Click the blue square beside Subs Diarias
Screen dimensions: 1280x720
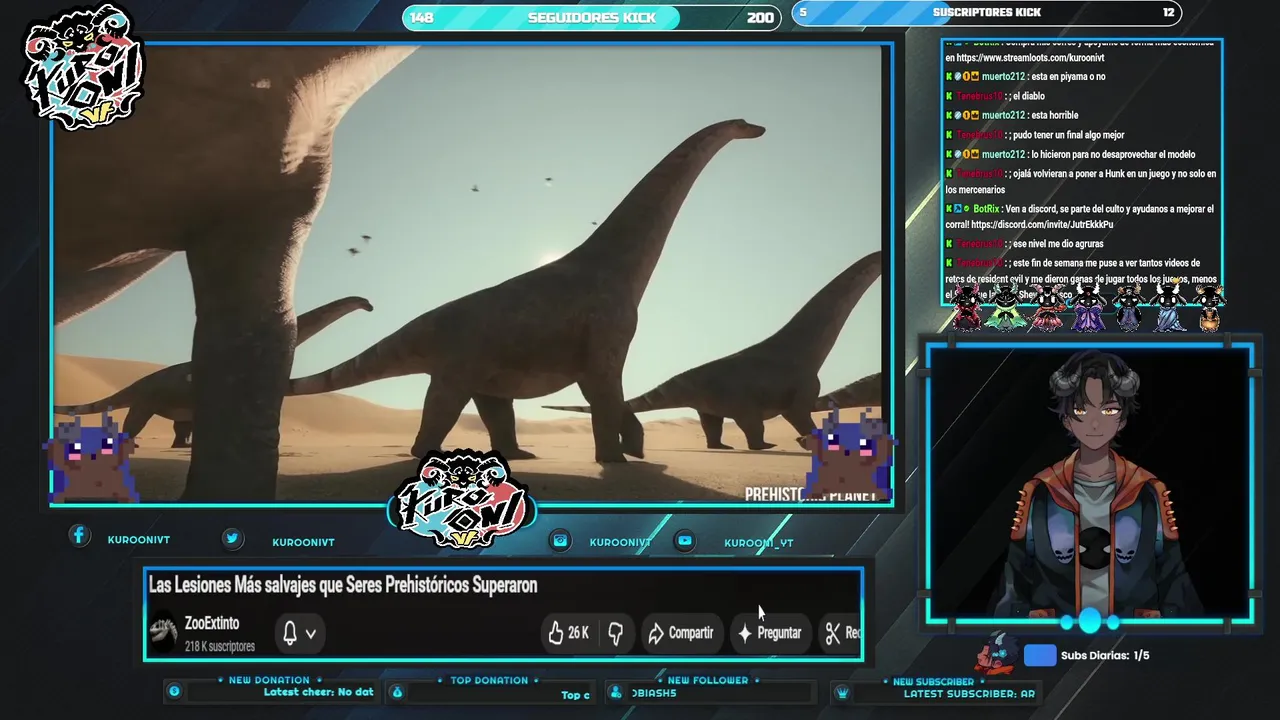[1040, 655]
